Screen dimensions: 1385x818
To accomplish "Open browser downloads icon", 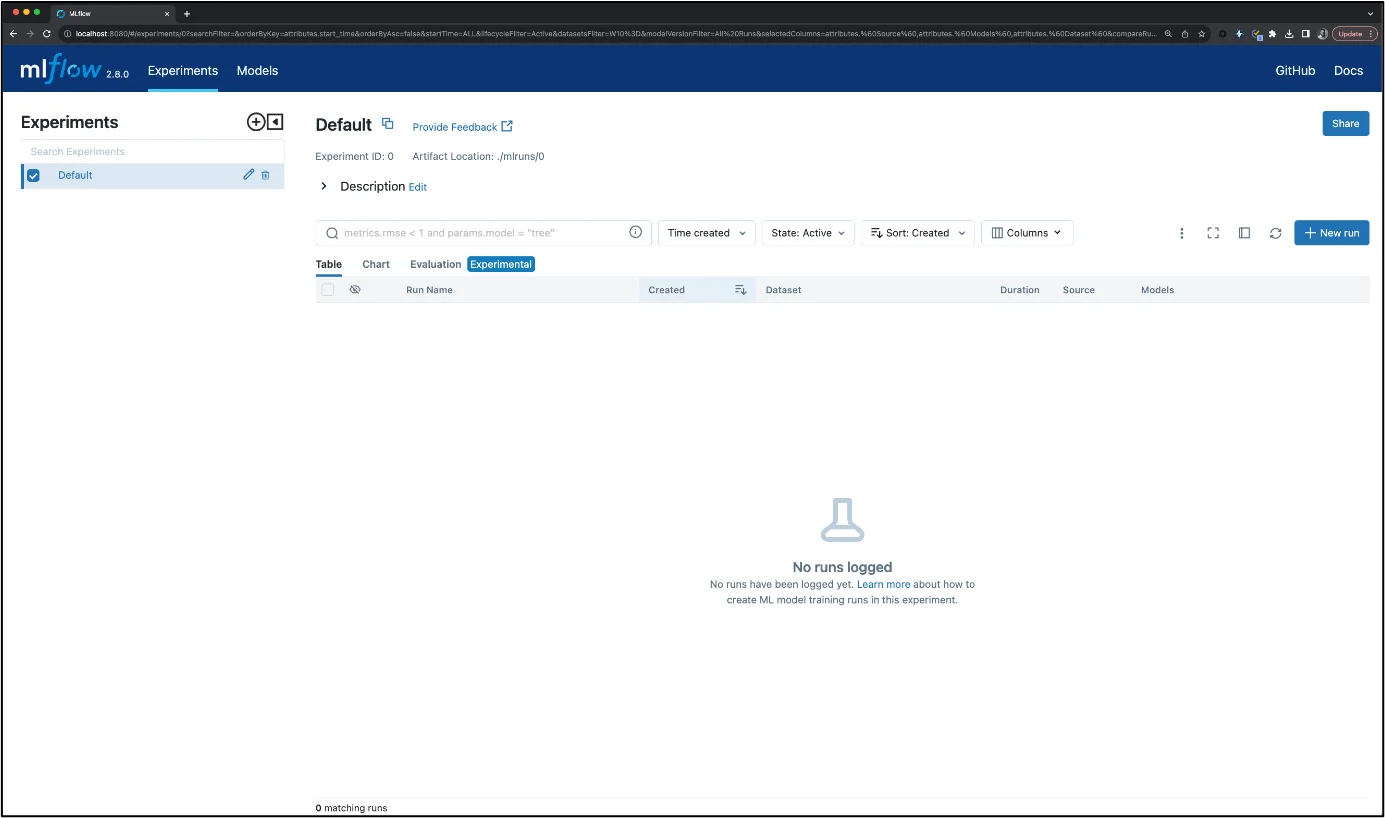I will click(x=1289, y=34).
